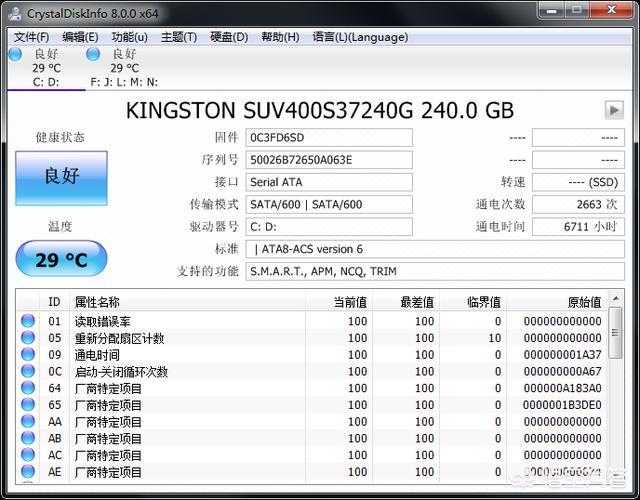Screen dimensions: 640x500
Task: Click the 当前值 column header
Action: coord(339,302)
